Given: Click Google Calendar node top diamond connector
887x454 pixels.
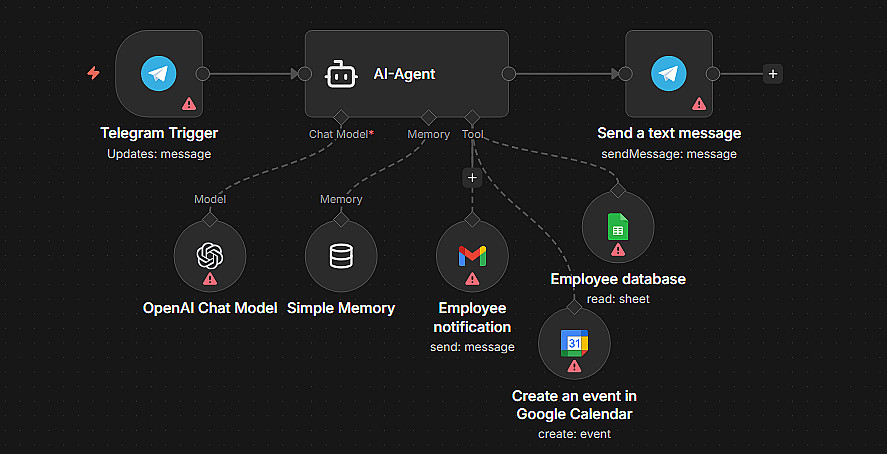Looking at the screenshot, I should [x=574, y=307].
